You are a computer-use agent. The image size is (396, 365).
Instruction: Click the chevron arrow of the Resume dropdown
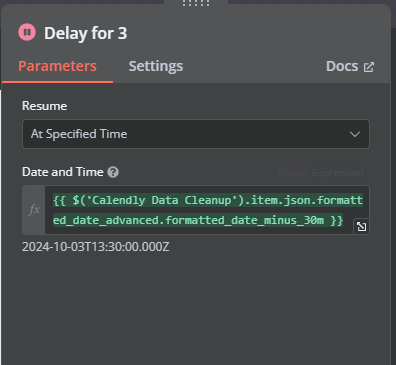(x=355, y=134)
